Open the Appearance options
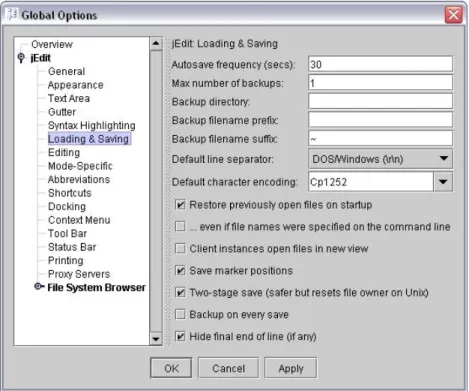The image size is (469, 391). click(75, 85)
